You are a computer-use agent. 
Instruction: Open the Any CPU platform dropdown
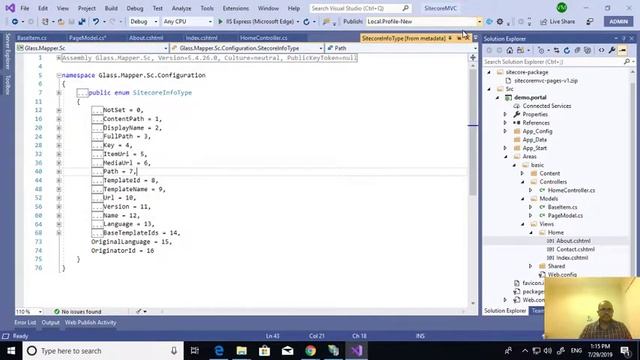[x=187, y=22]
